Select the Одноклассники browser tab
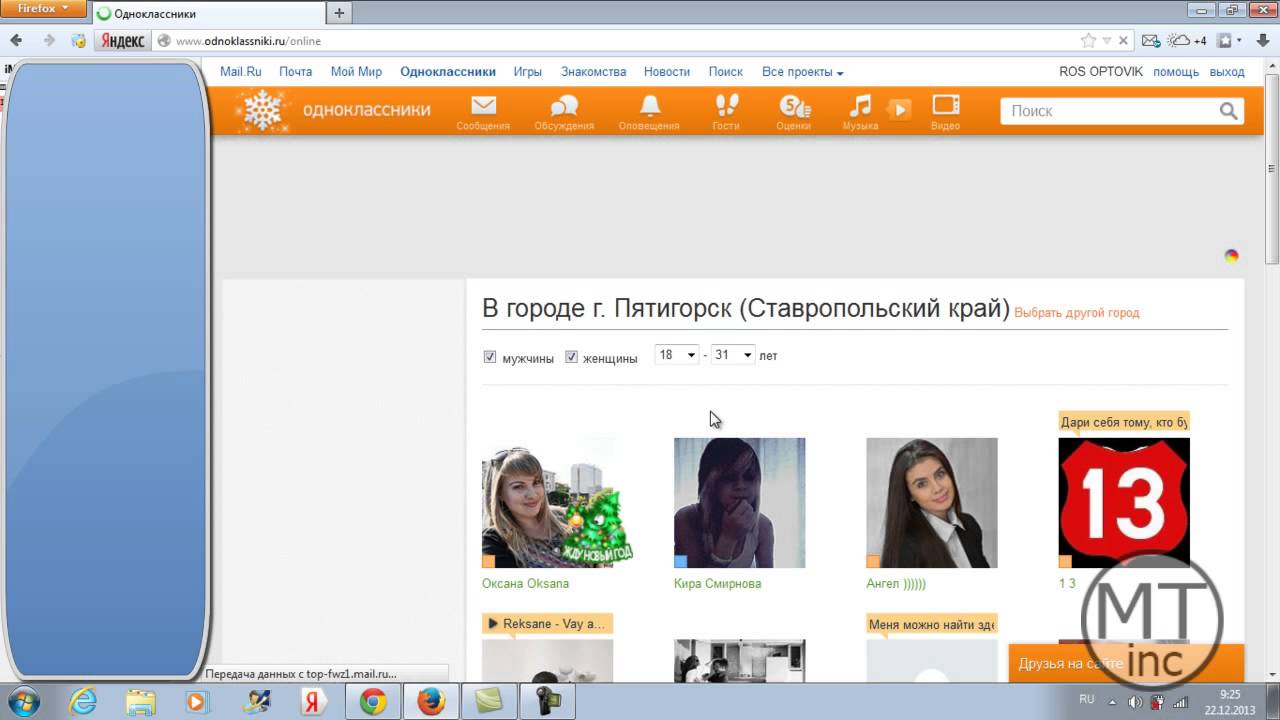The image size is (1280, 720). pos(207,14)
